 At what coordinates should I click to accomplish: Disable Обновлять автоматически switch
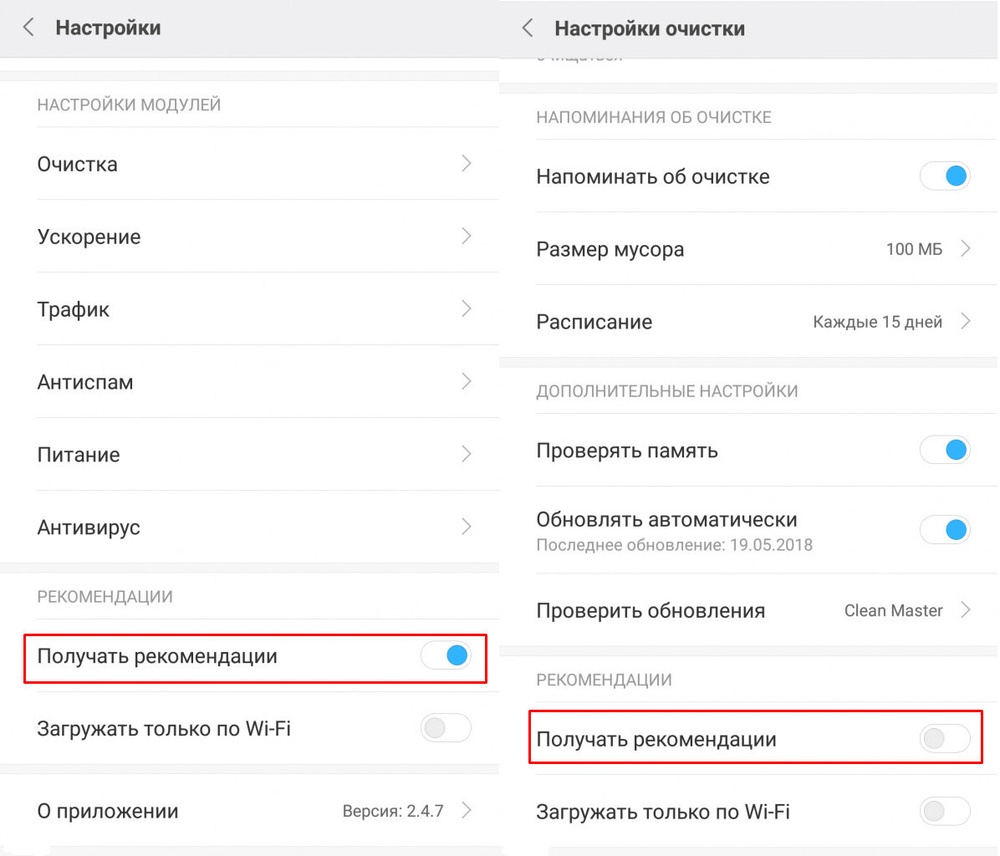[945, 529]
